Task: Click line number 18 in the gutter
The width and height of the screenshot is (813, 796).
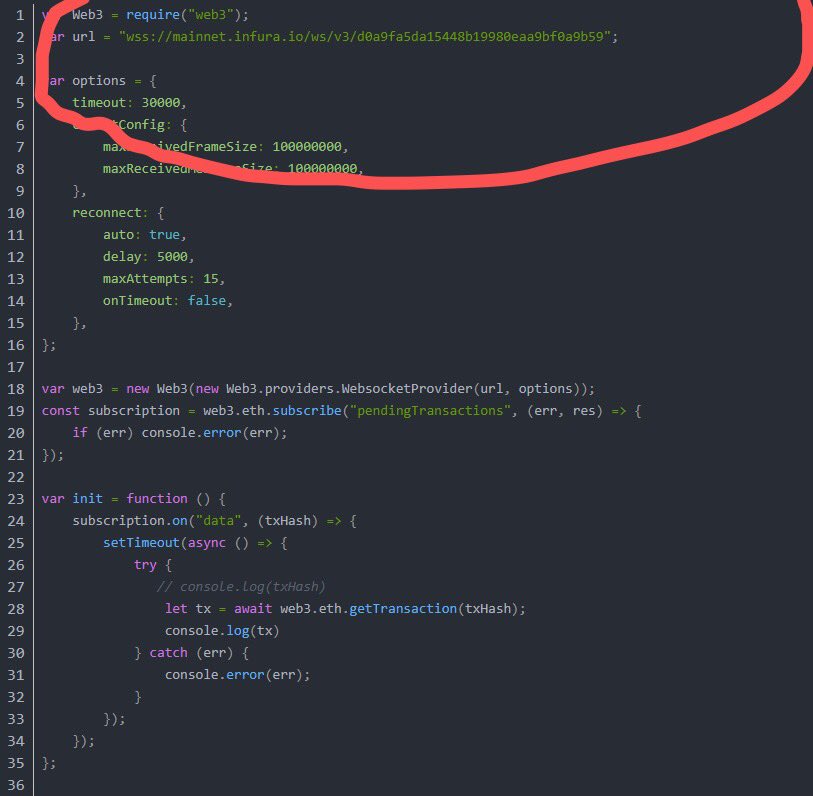Action: pos(16,389)
